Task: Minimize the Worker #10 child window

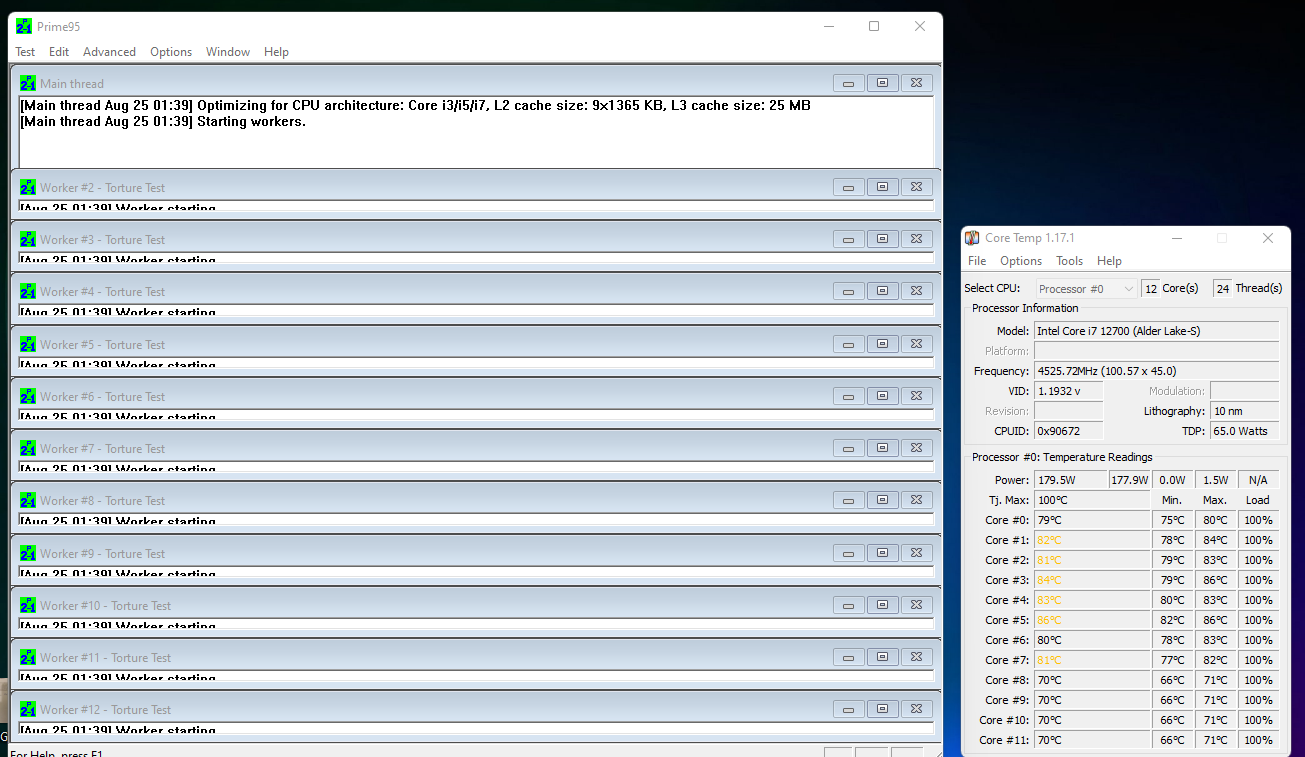Action: 849,605
